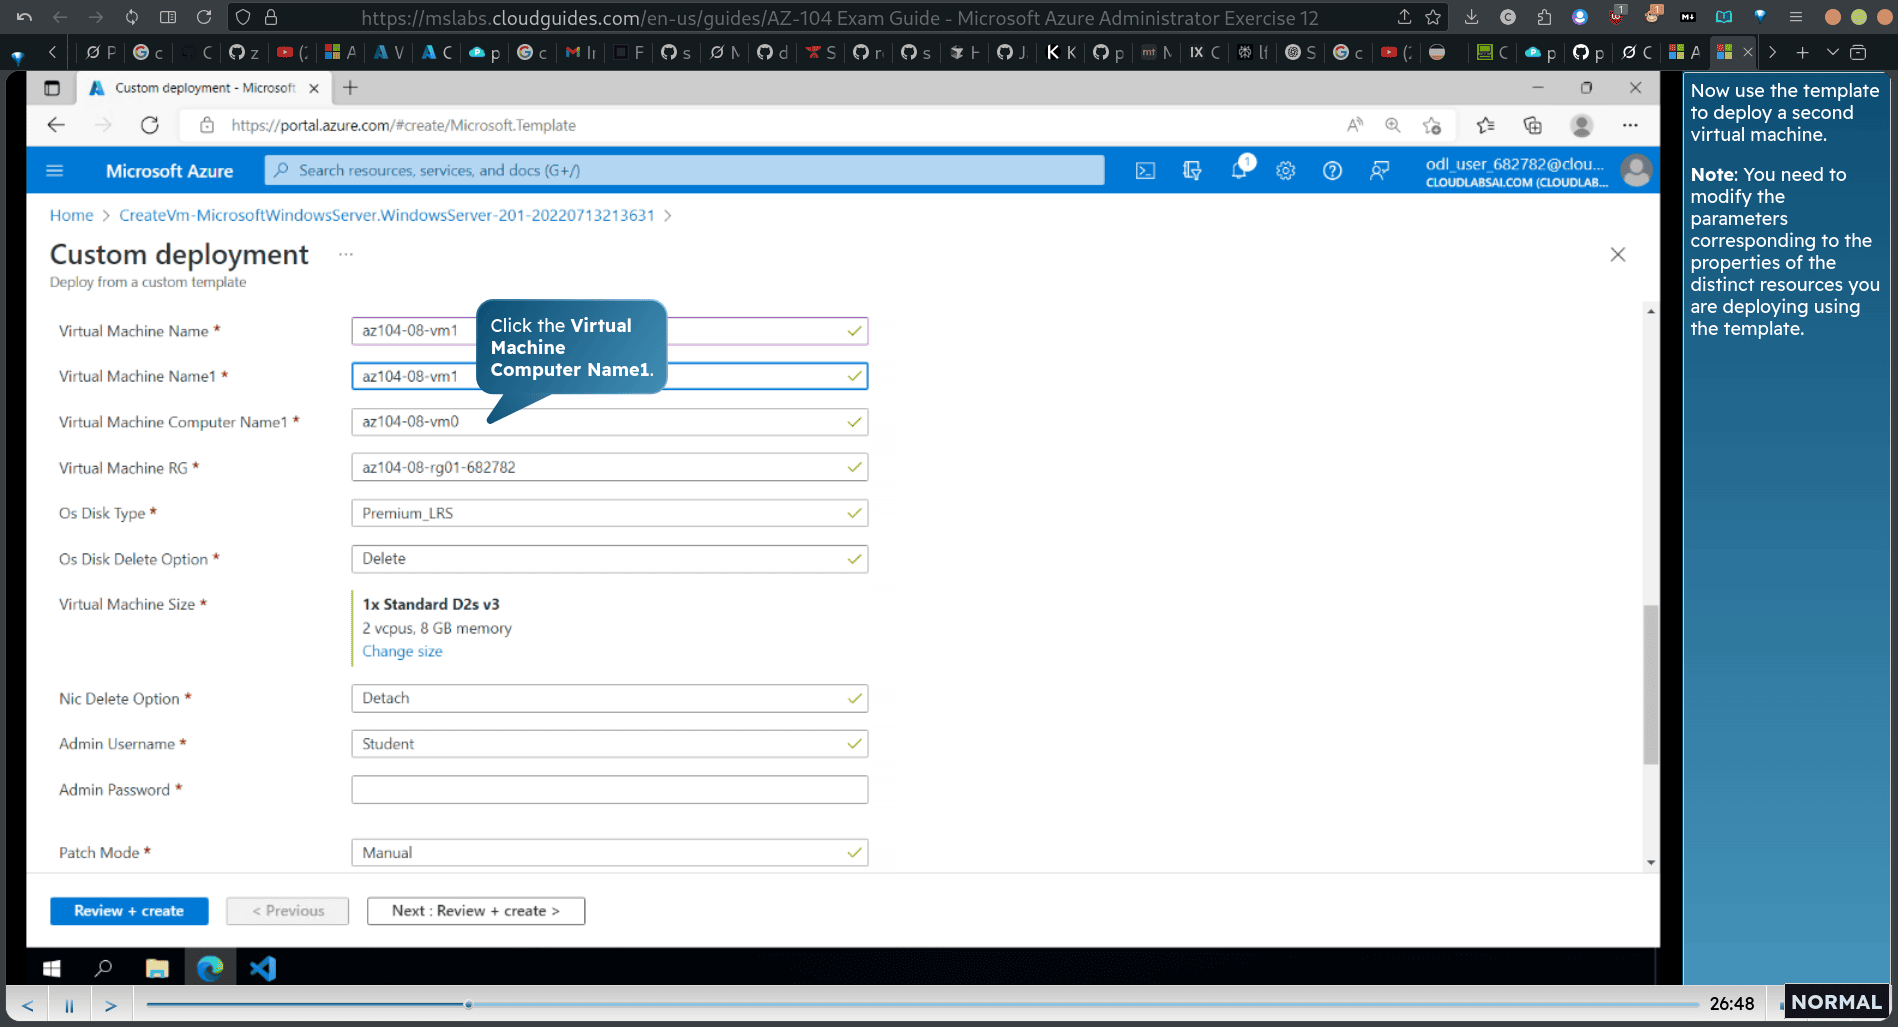Open the Azure help question mark
The height and width of the screenshot is (1027, 1898).
1332,171
